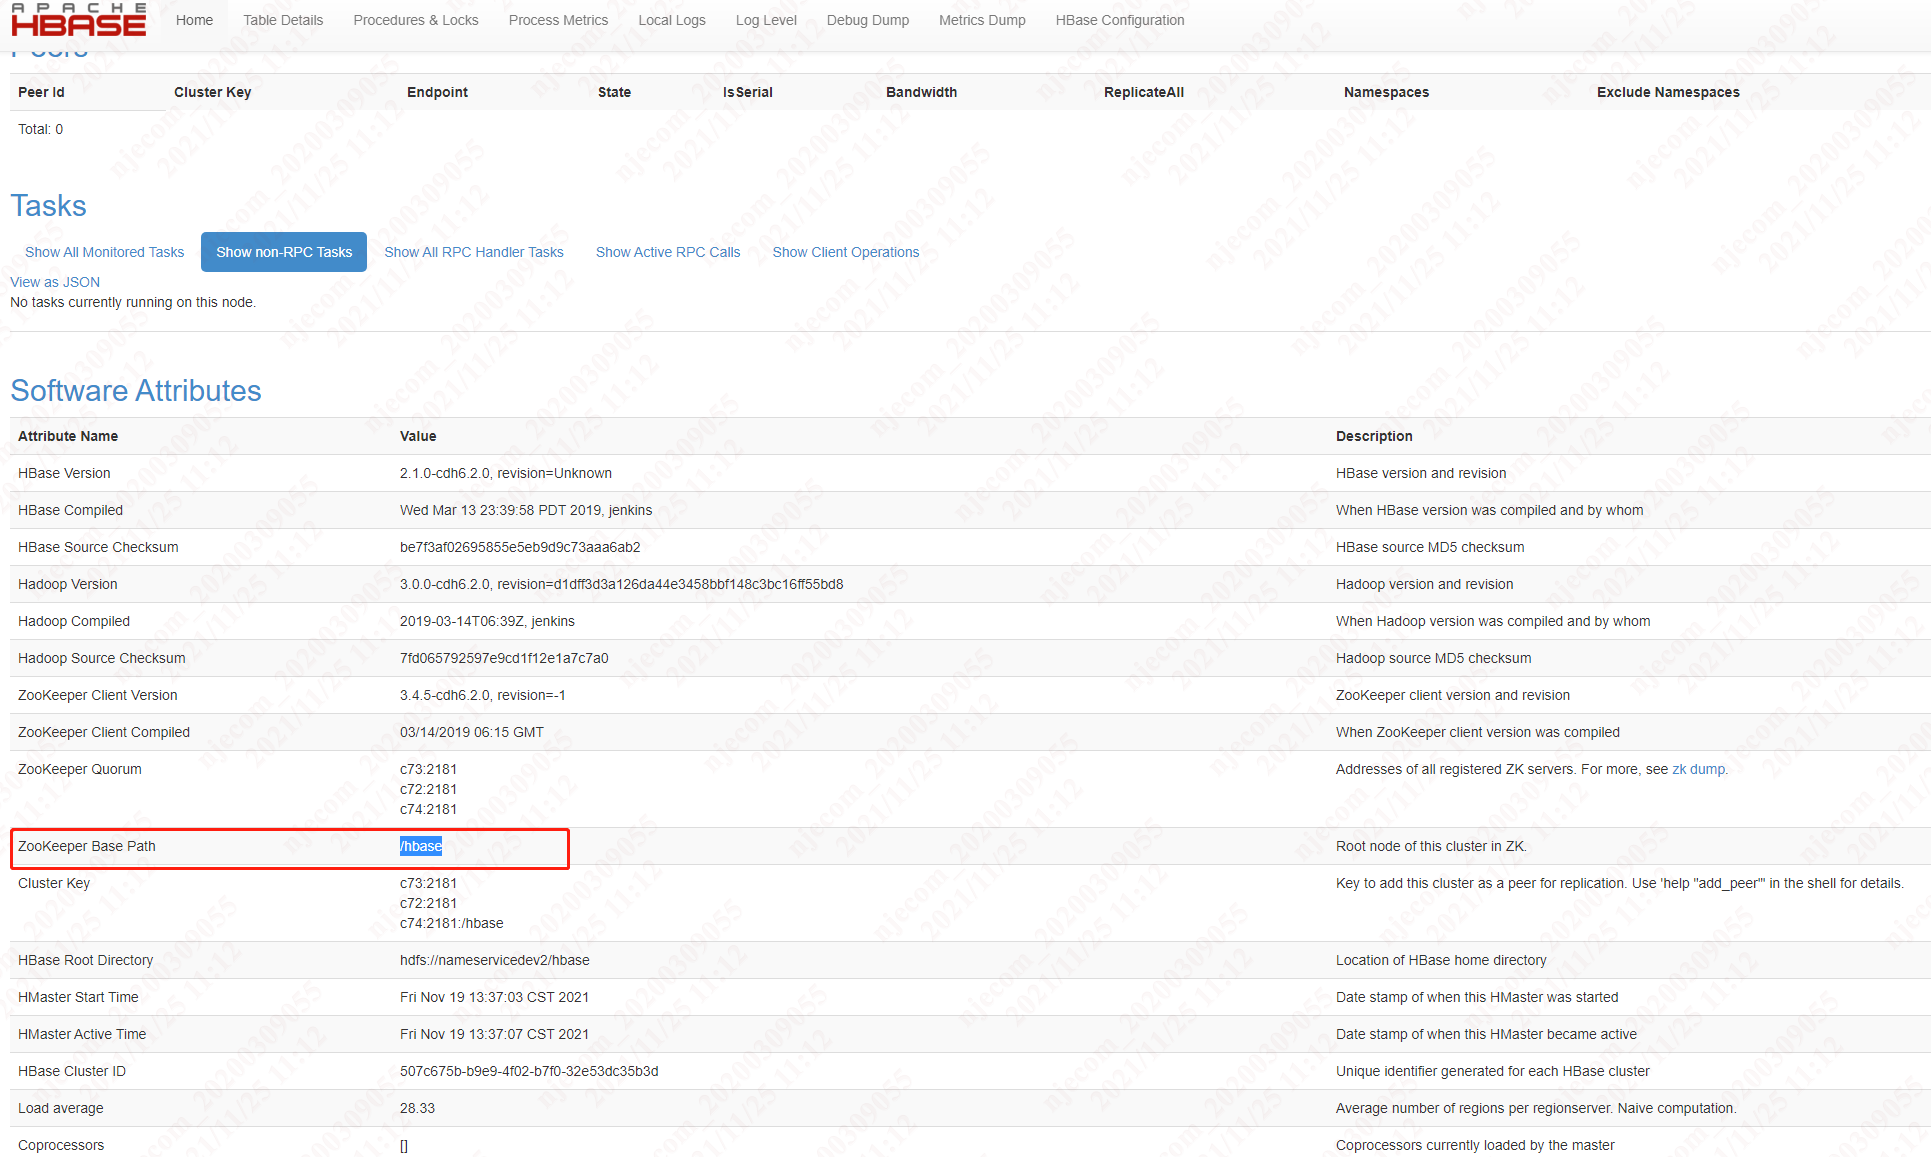Navigate to Log Level page
The height and width of the screenshot is (1157, 1931).
[x=766, y=20]
